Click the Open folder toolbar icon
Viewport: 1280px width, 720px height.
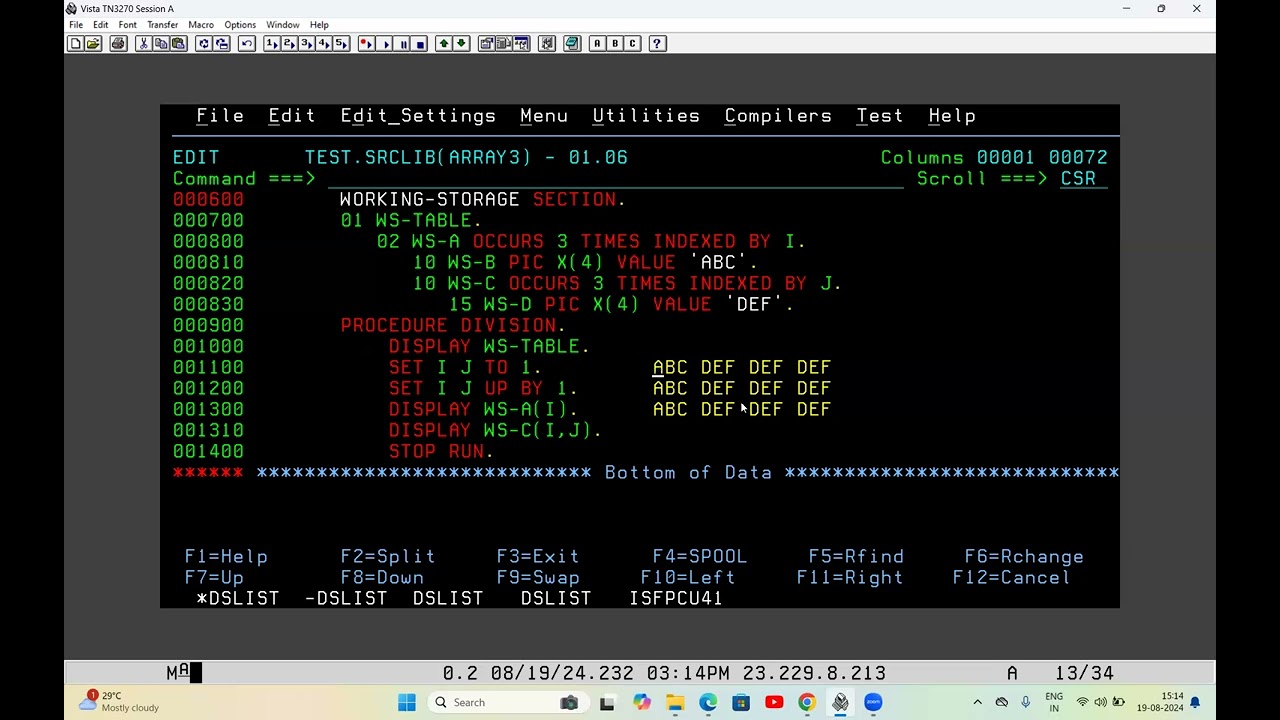93,44
